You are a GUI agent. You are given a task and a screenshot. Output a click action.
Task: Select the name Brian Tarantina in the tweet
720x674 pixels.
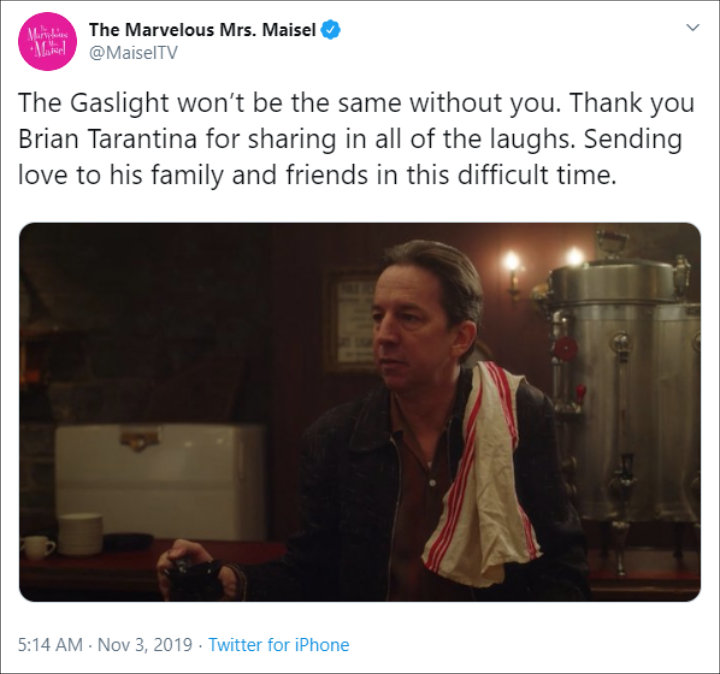(108, 139)
